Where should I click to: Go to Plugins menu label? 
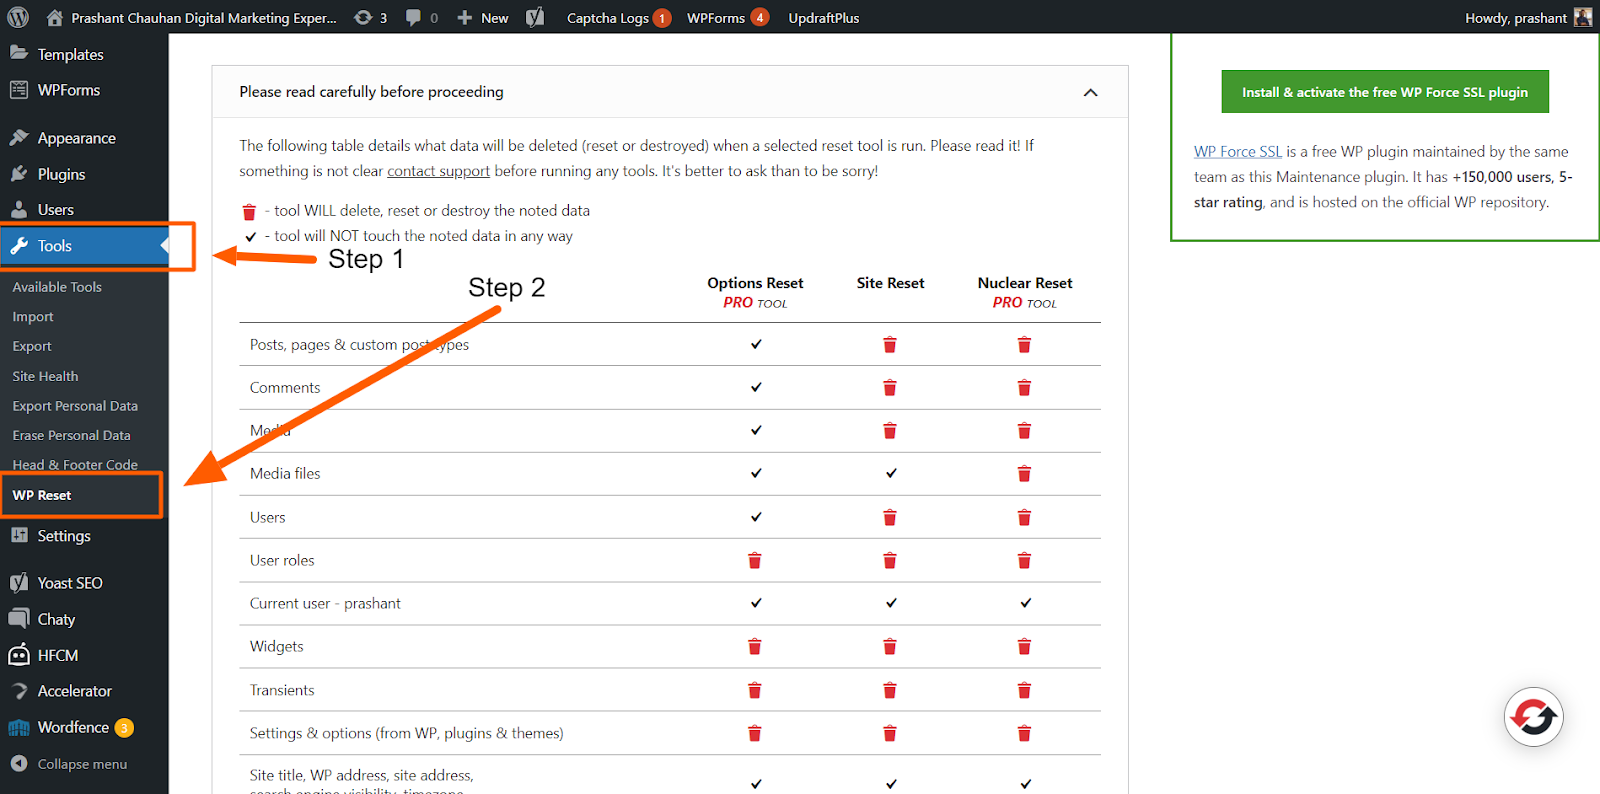[61, 174]
